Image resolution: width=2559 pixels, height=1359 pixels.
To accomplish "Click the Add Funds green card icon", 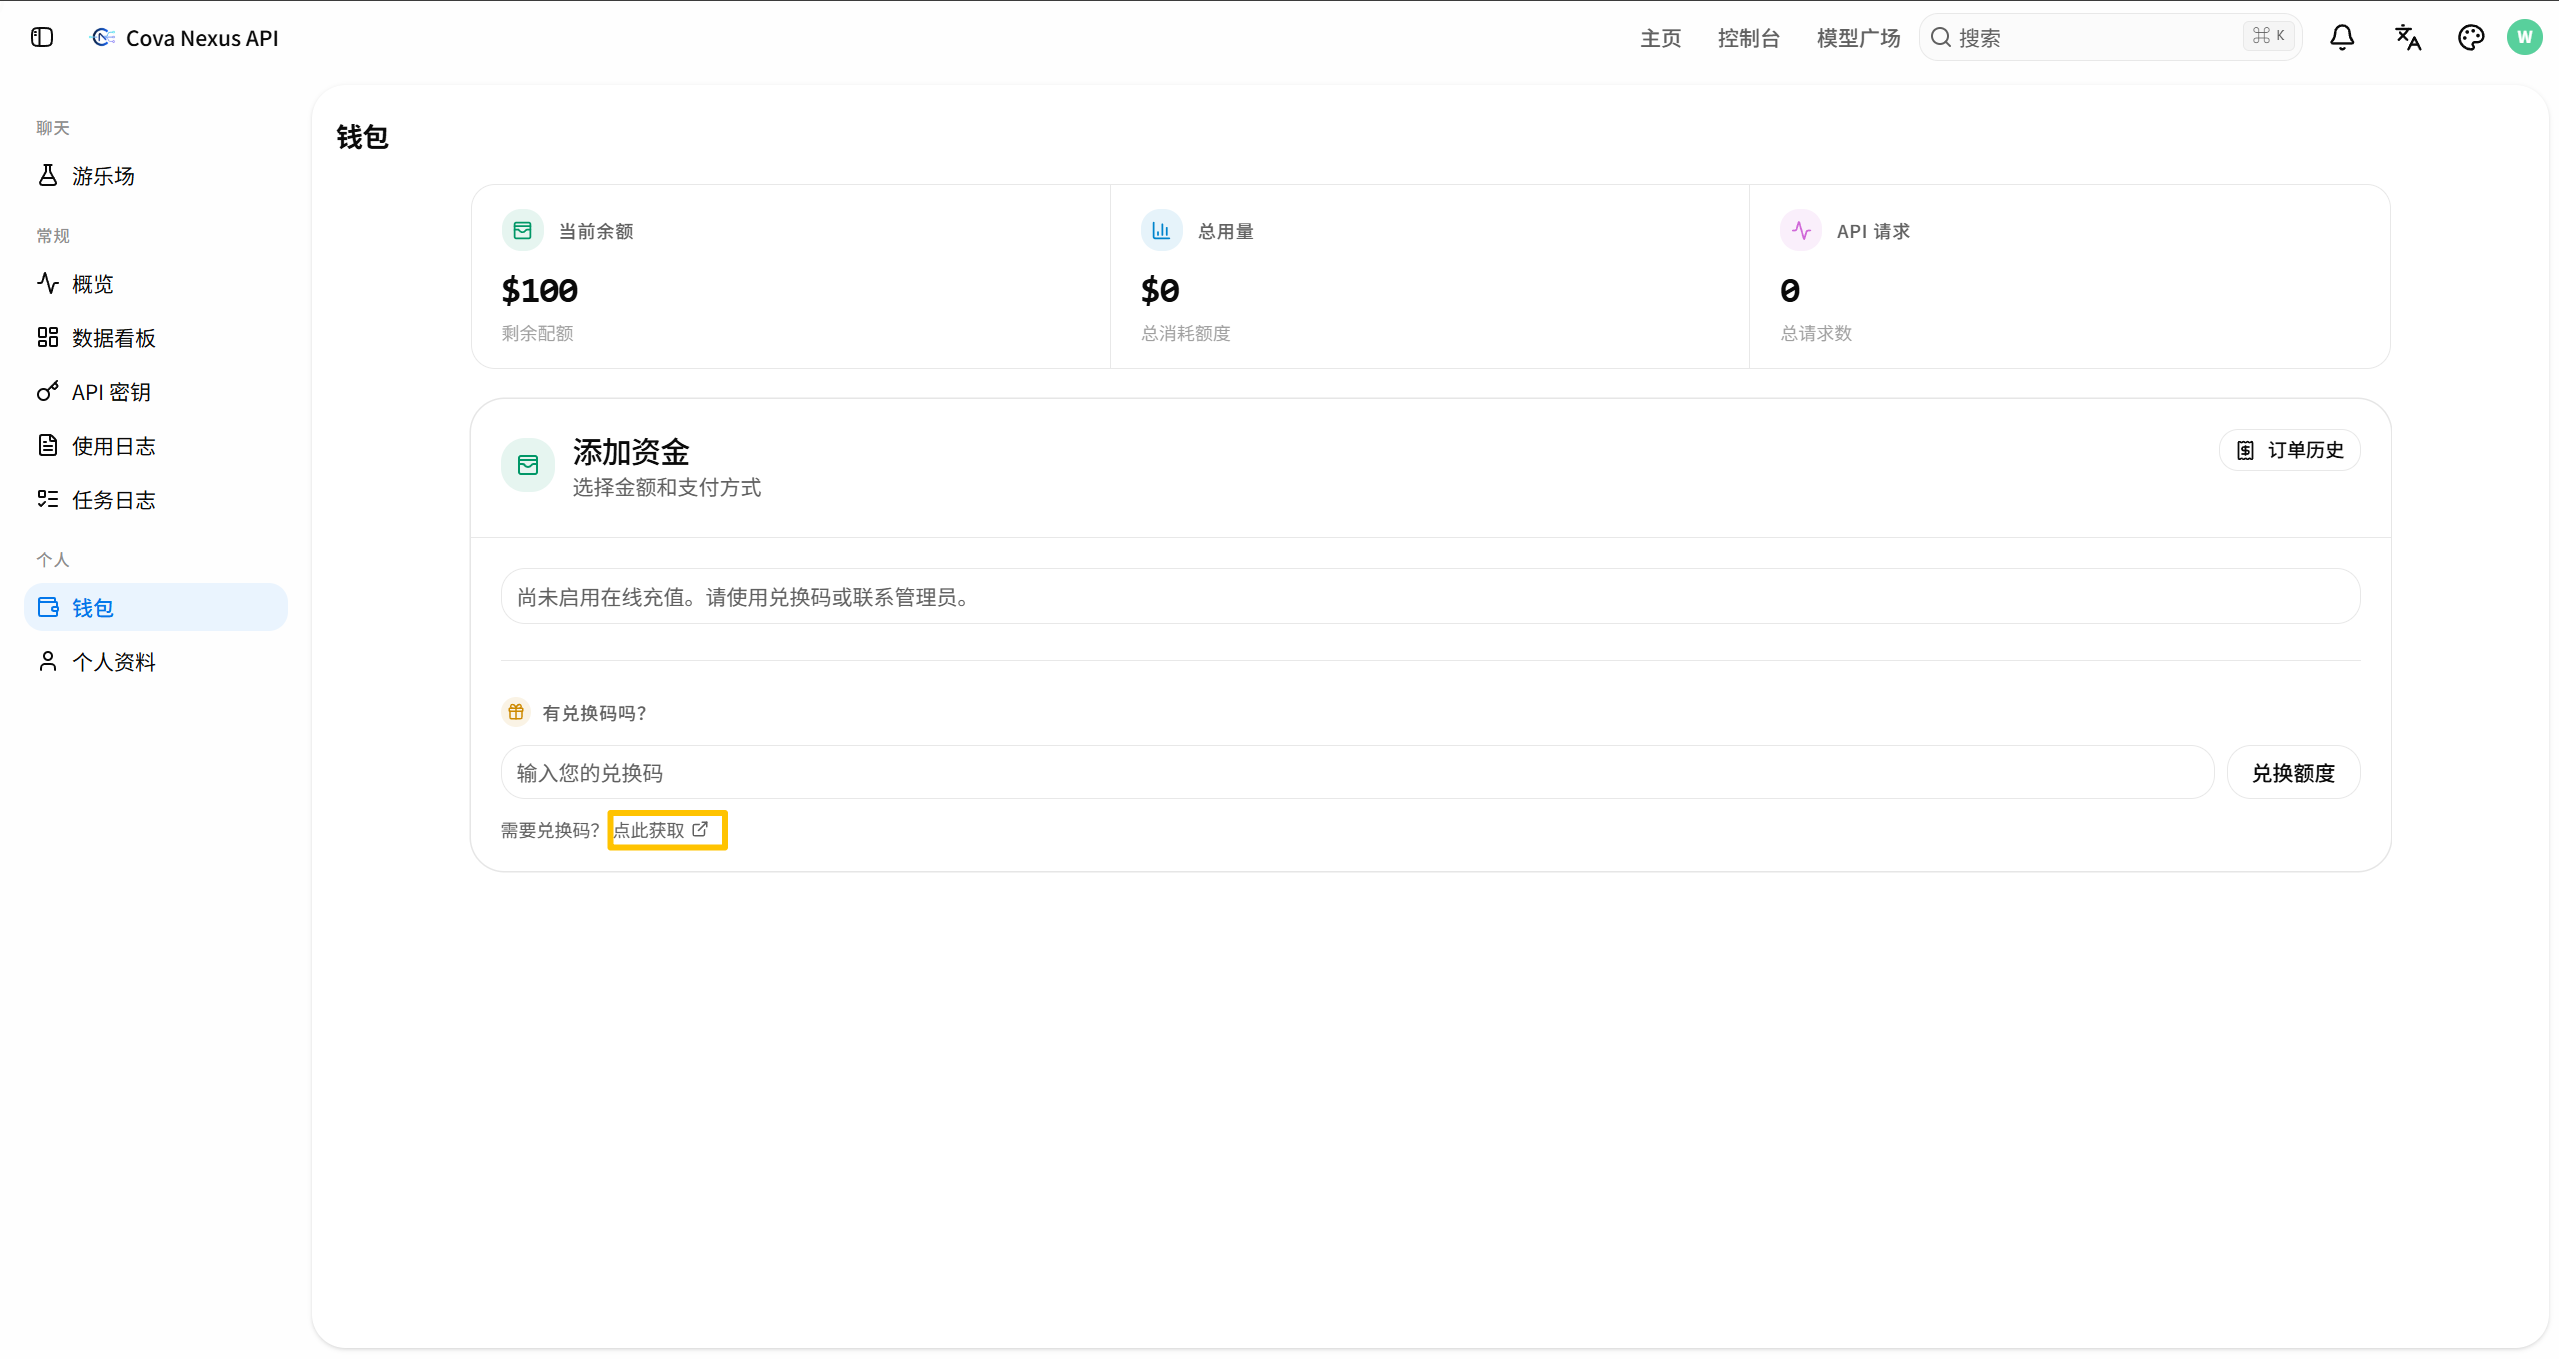I will tap(528, 465).
